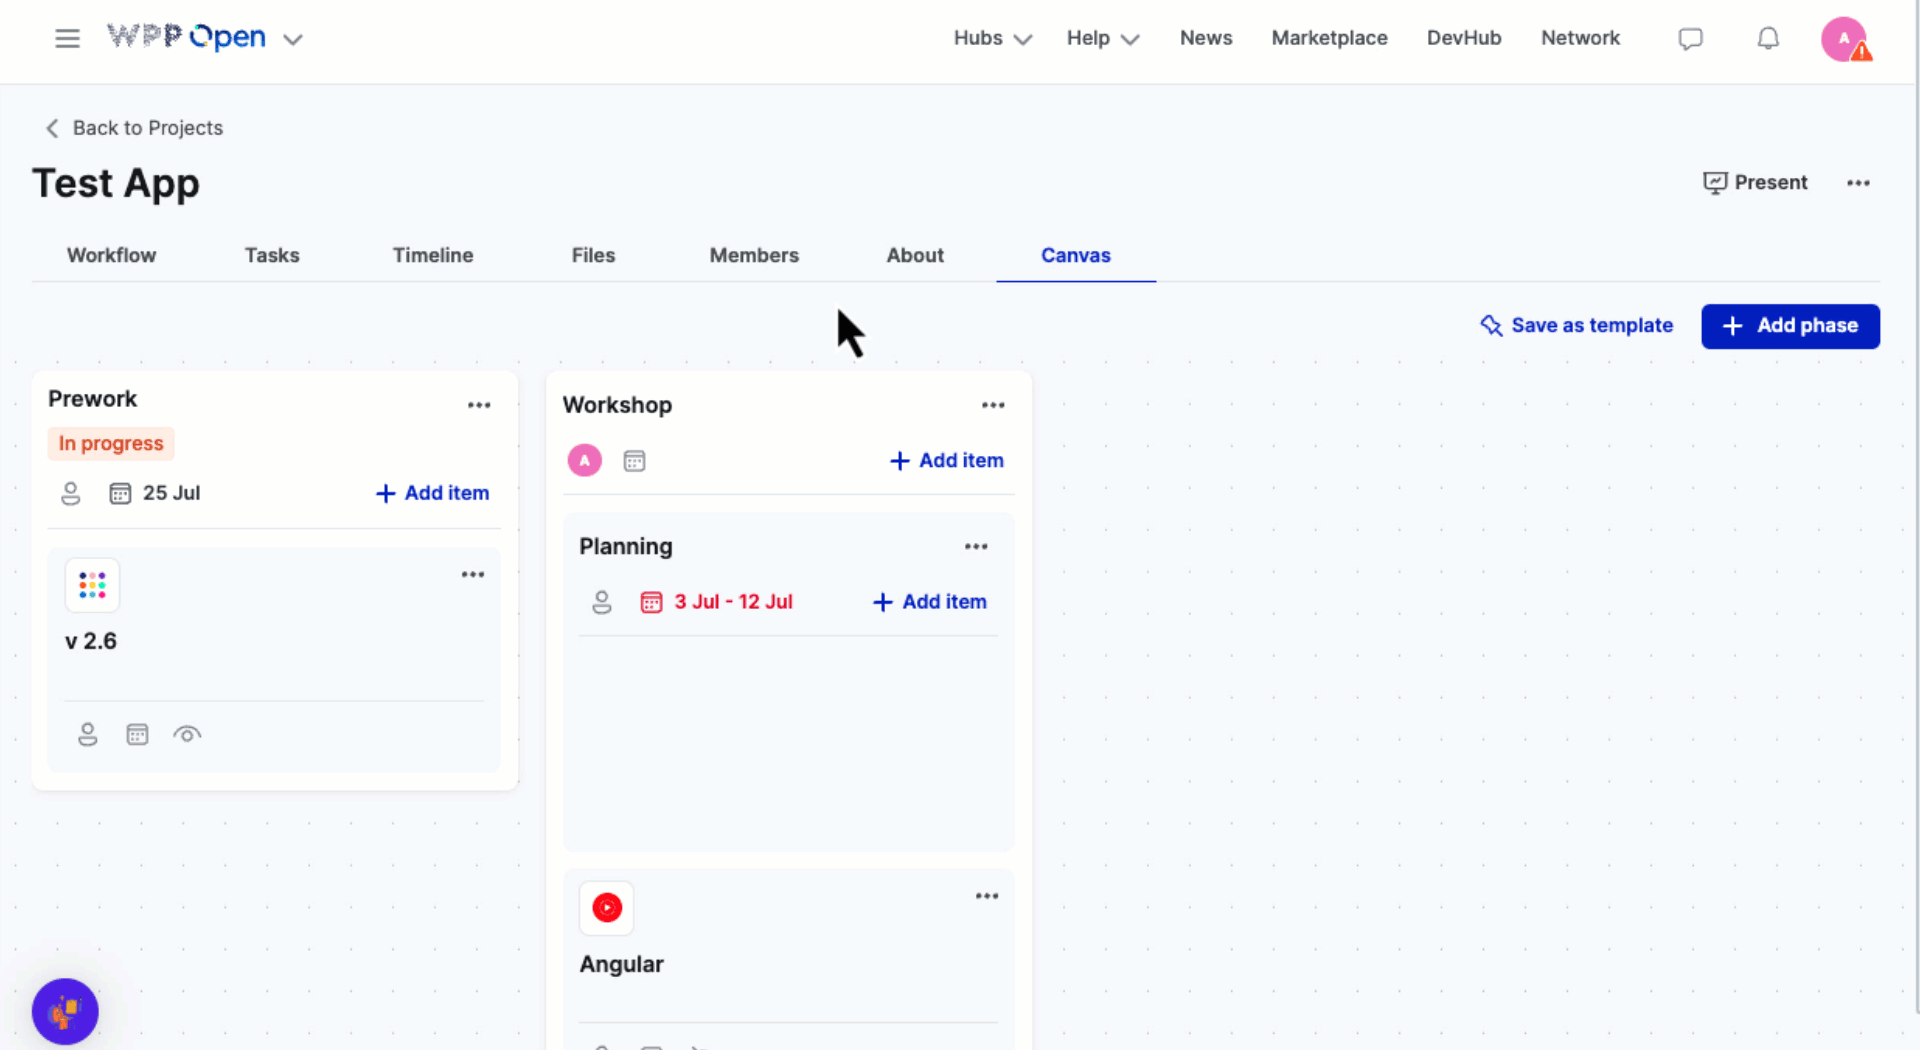Image resolution: width=1920 pixels, height=1050 pixels.
Task: Set the date on the v 2.6 item
Action: pyautogui.click(x=137, y=735)
